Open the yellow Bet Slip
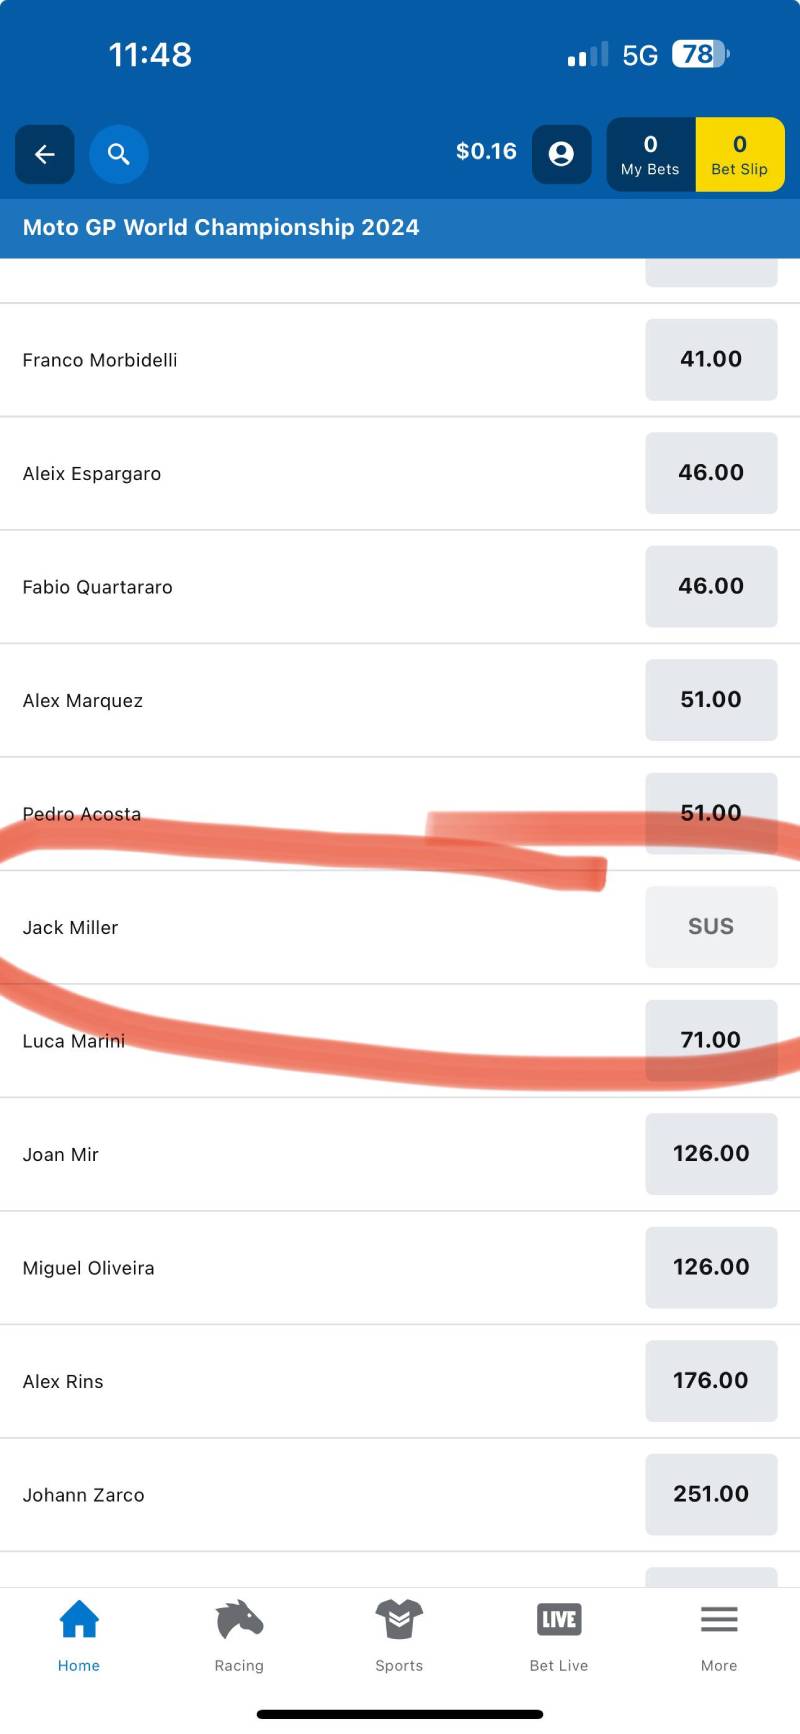 740,154
